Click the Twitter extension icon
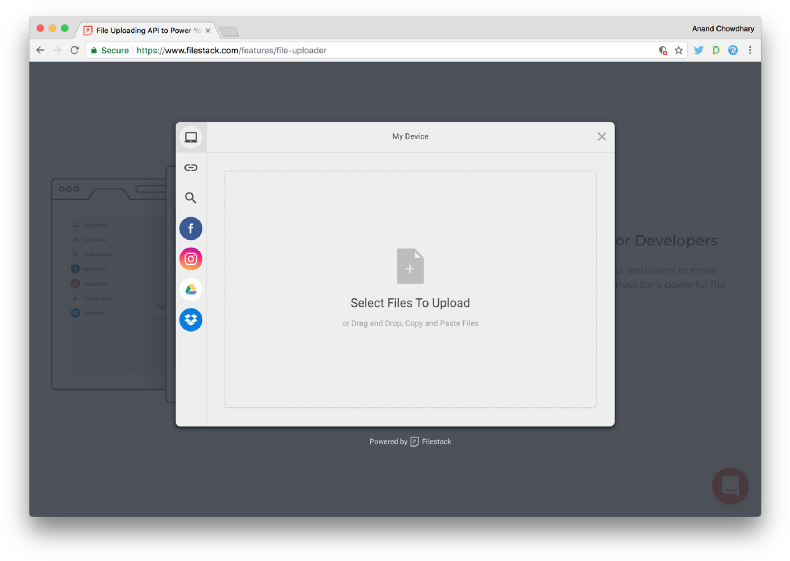The width and height of the screenshot is (790, 561). point(699,50)
